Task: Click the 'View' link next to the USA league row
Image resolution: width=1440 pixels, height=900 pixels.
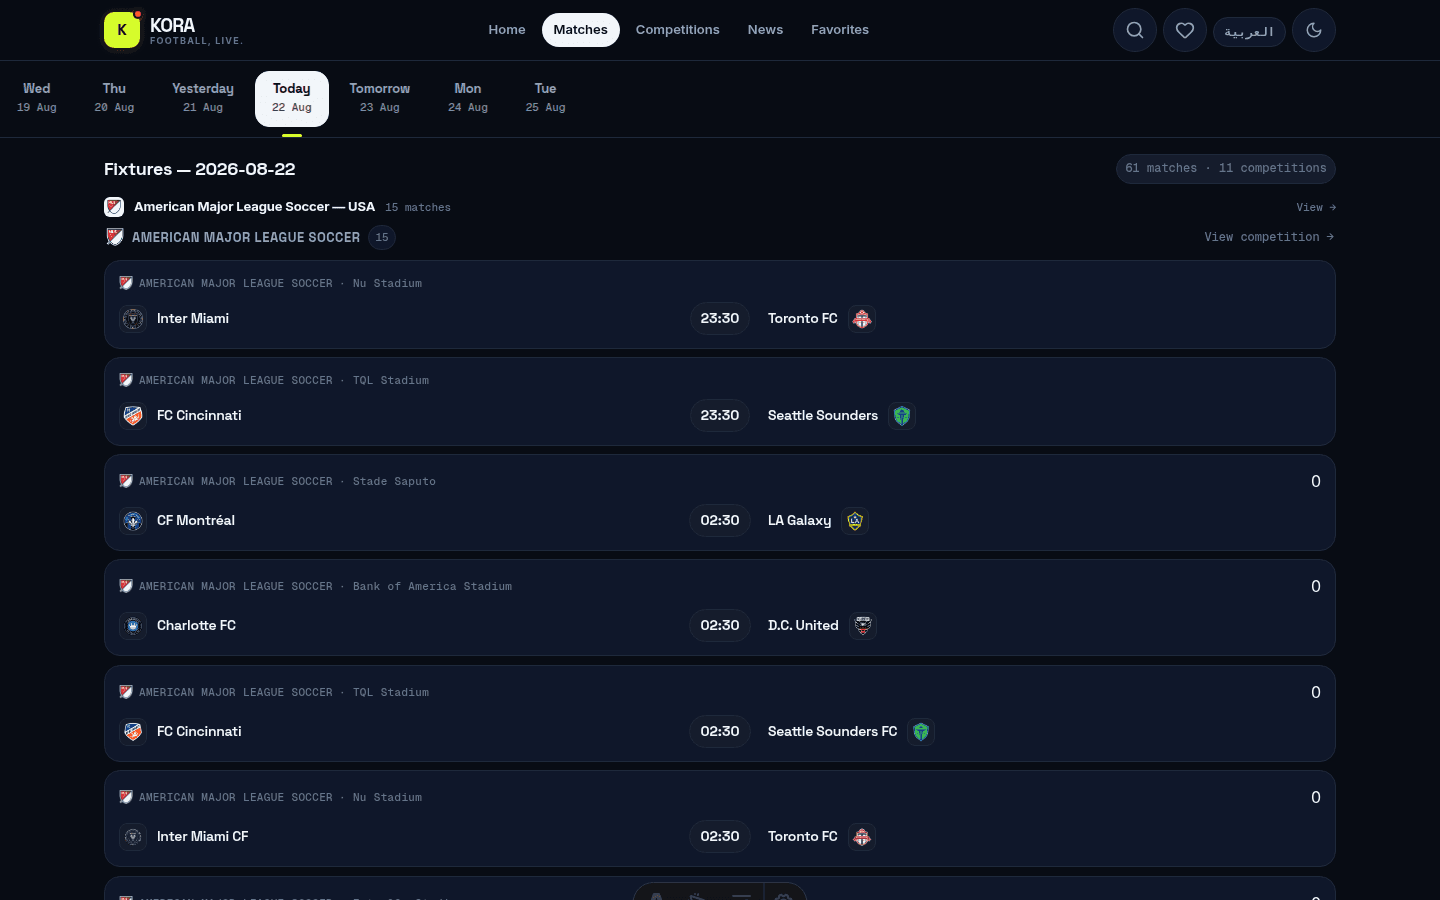Action: click(x=1316, y=207)
